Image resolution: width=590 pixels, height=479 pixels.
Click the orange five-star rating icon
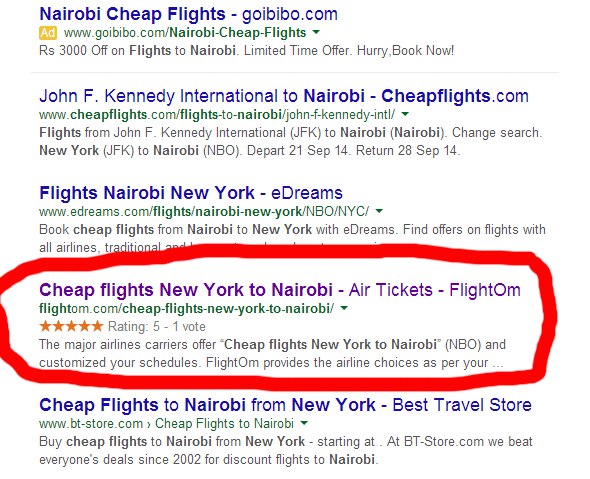coord(71,326)
